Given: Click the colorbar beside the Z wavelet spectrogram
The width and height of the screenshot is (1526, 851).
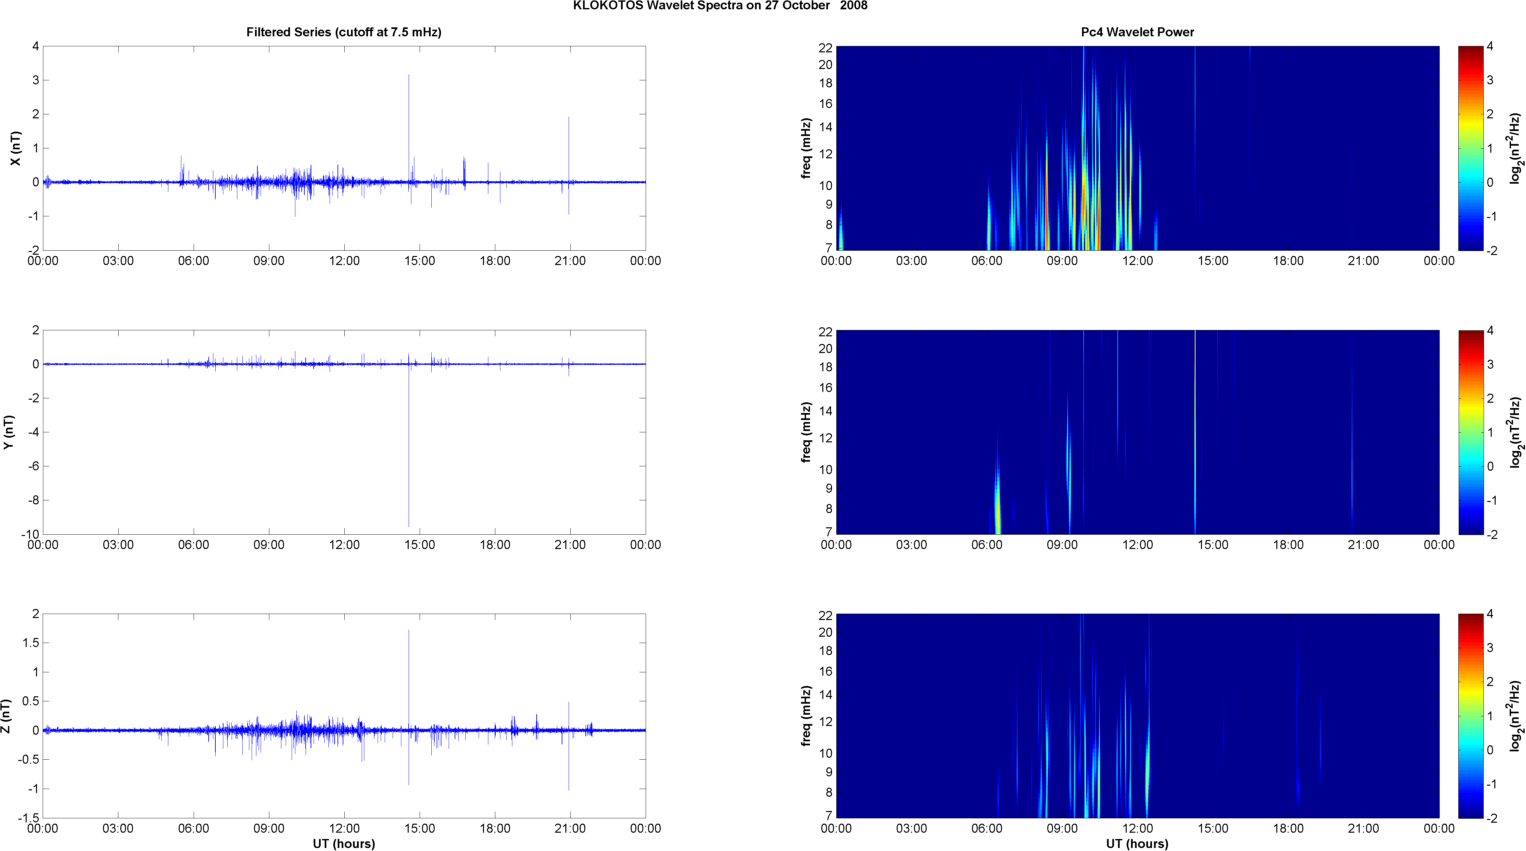Looking at the screenshot, I should point(1470,716).
